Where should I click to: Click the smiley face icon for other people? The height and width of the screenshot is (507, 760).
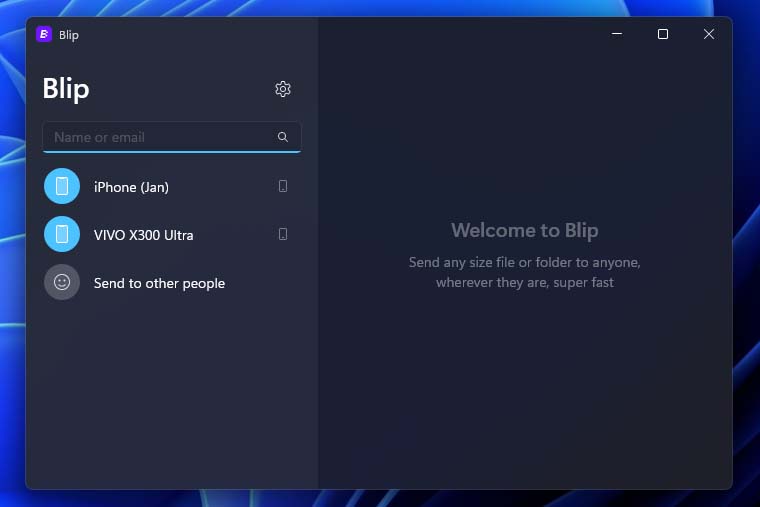[x=62, y=282]
